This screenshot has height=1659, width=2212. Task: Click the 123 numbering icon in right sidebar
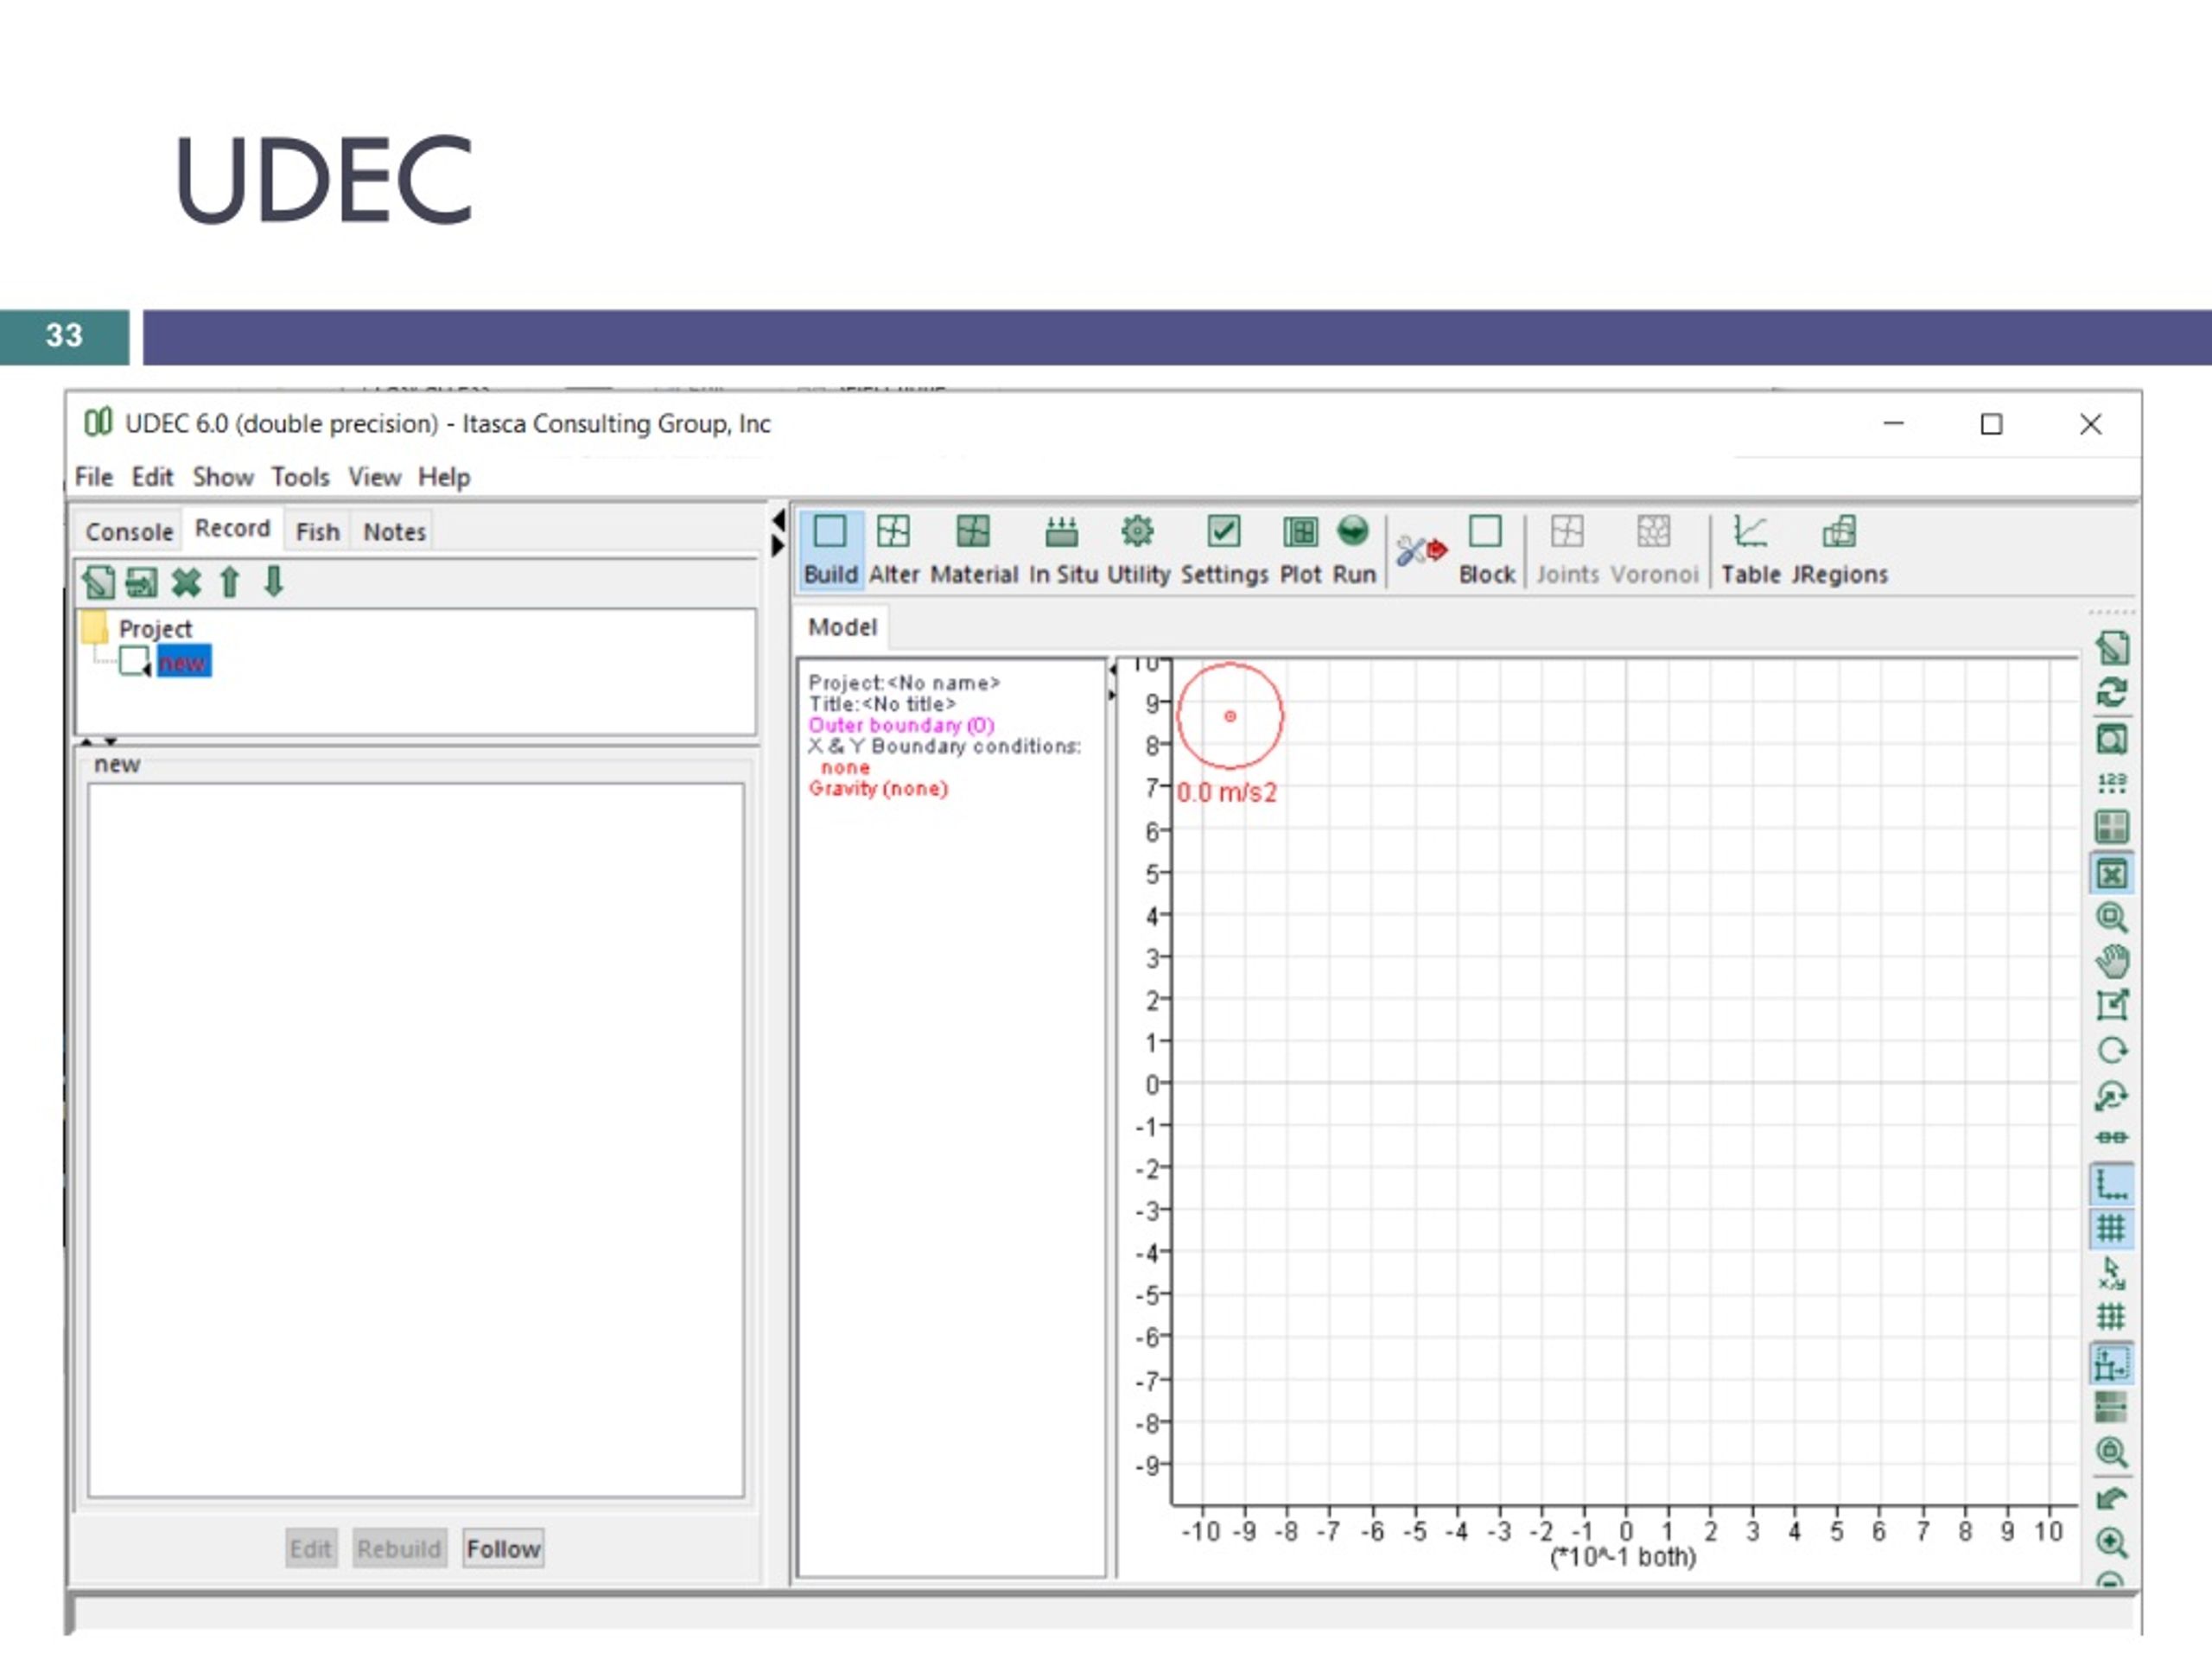point(2111,783)
